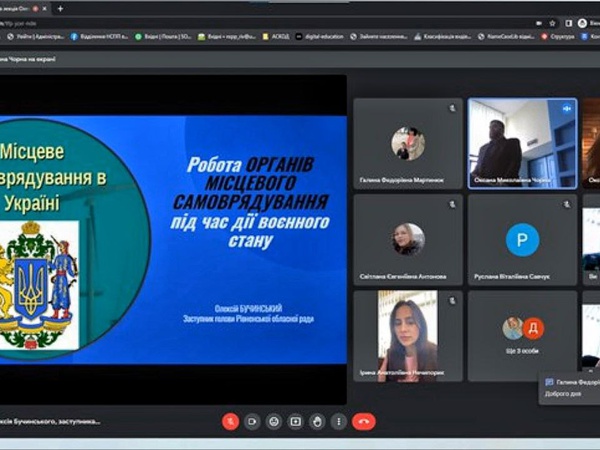The height and width of the screenshot is (450, 600).
Task: Open the 'Ще 3 особи' more participants tile
Action: (523, 336)
